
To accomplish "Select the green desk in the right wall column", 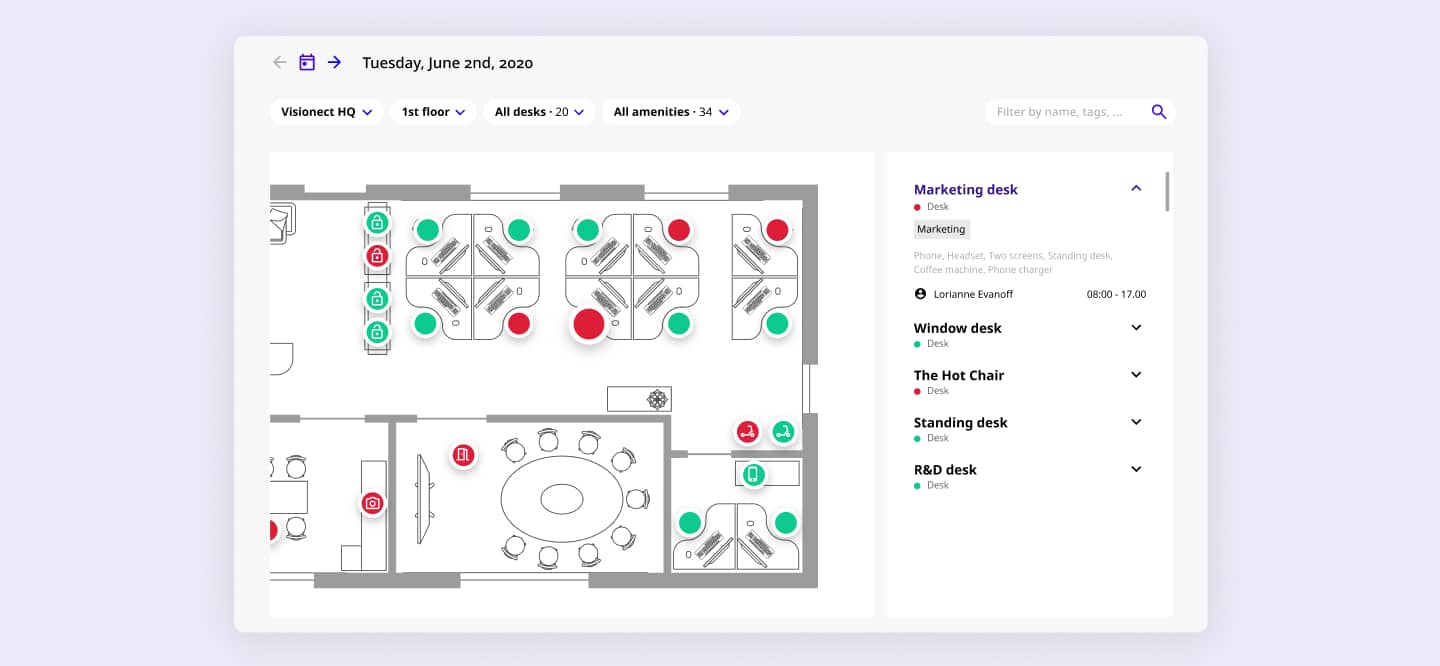I will (777, 323).
